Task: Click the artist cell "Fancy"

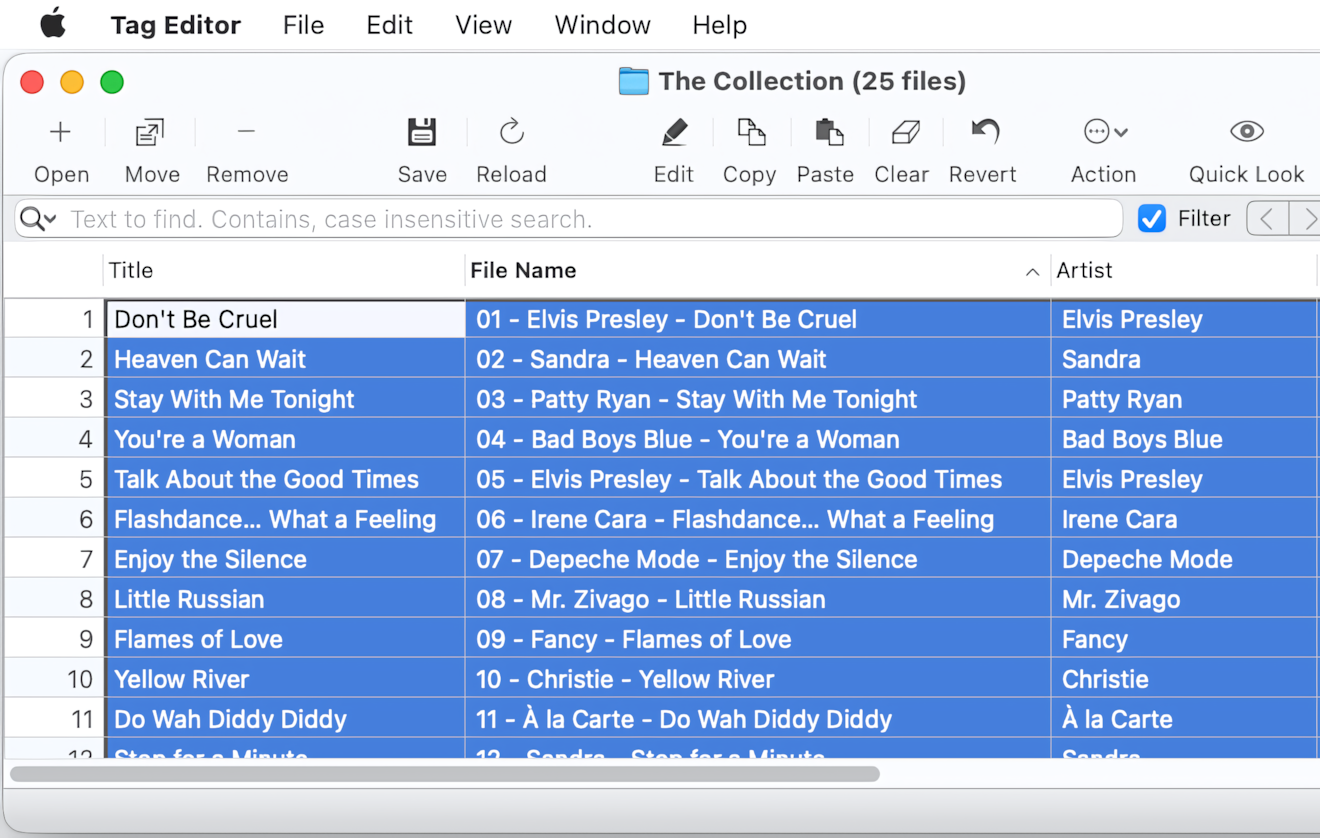Action: tap(1184, 639)
